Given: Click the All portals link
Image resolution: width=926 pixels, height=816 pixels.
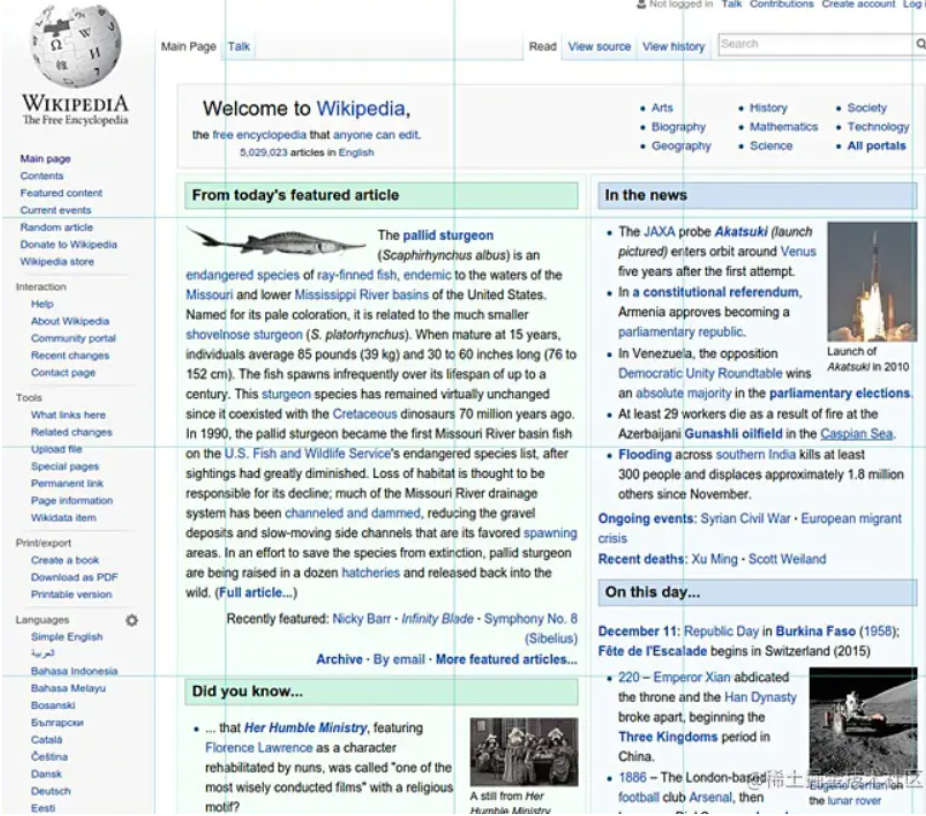Looking at the screenshot, I should (876, 146).
